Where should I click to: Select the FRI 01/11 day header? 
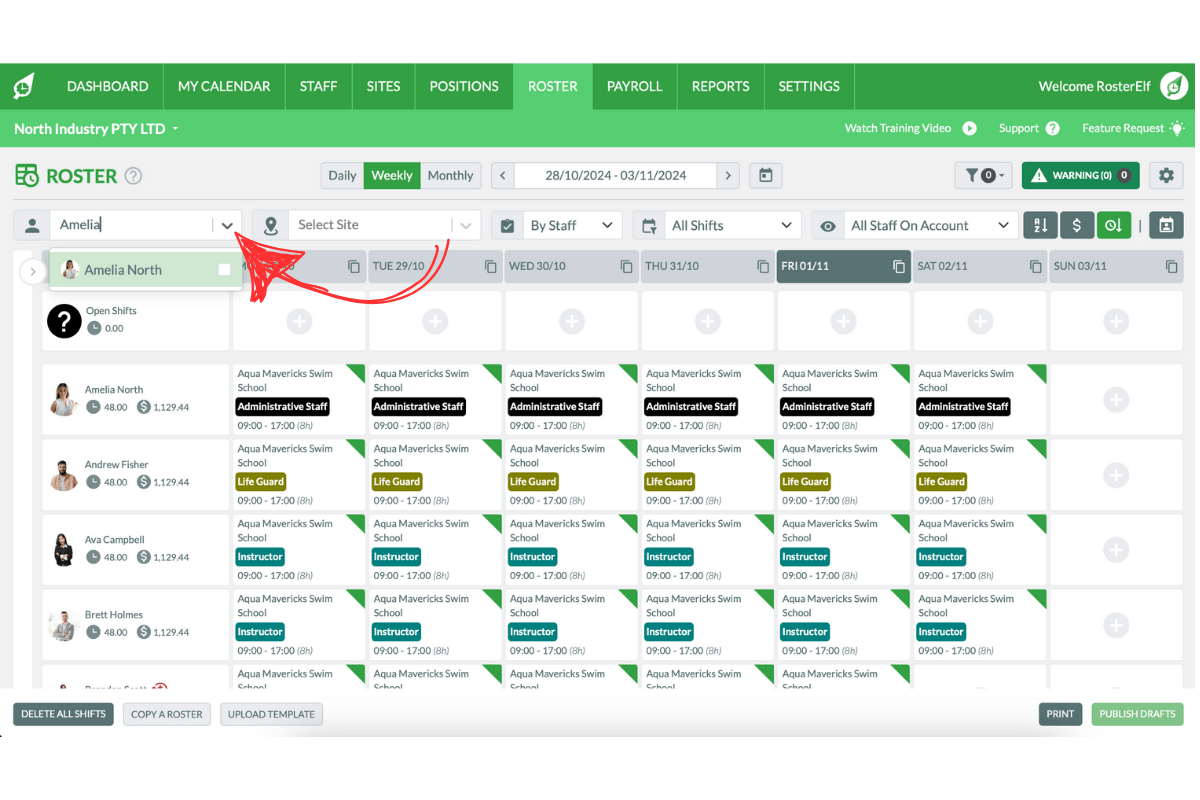point(843,267)
